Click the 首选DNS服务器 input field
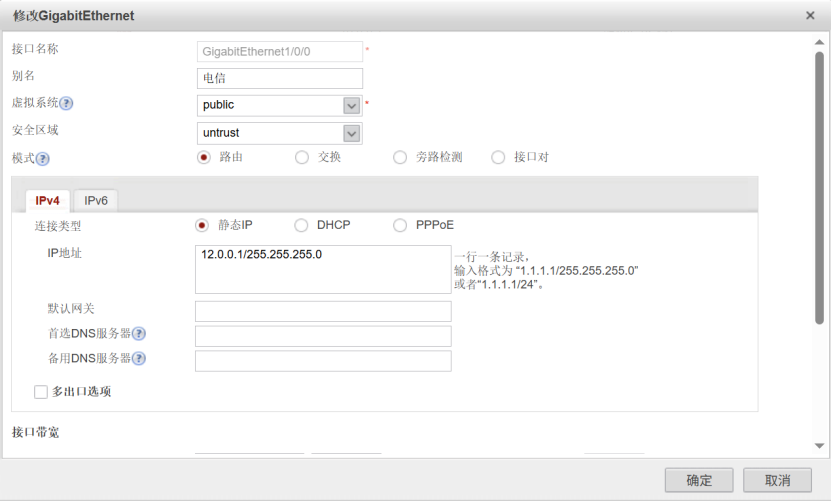 [323, 336]
